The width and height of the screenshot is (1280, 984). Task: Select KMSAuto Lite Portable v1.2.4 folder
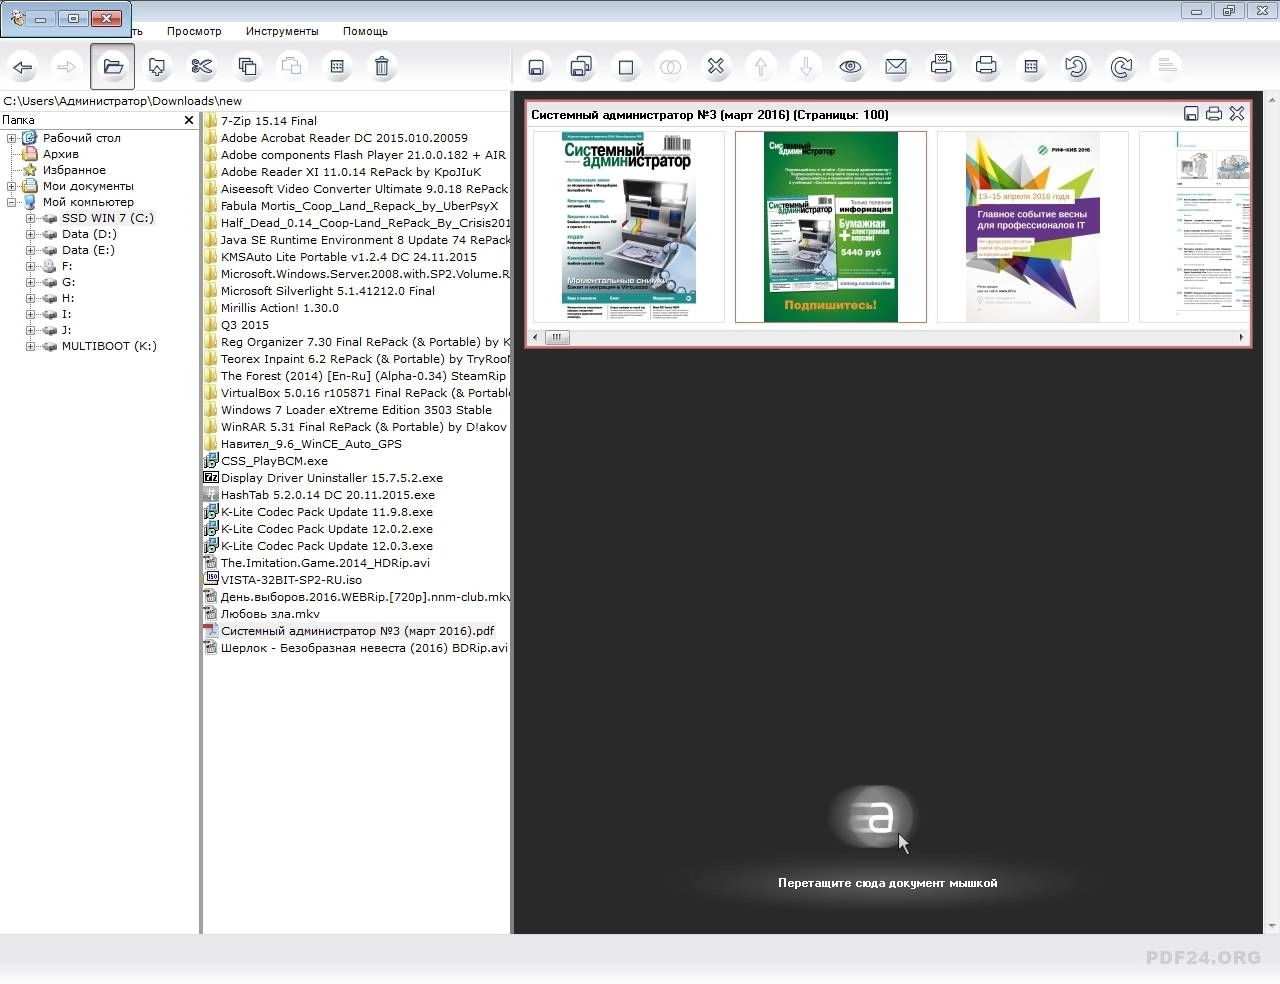[x=349, y=257]
